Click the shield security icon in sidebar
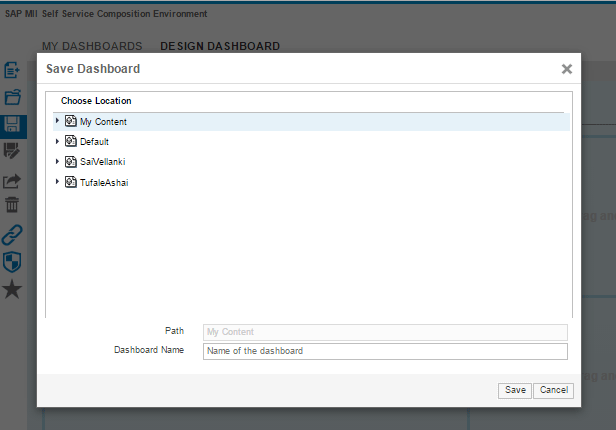Screen dimensions: 616x430 [x=13, y=262]
